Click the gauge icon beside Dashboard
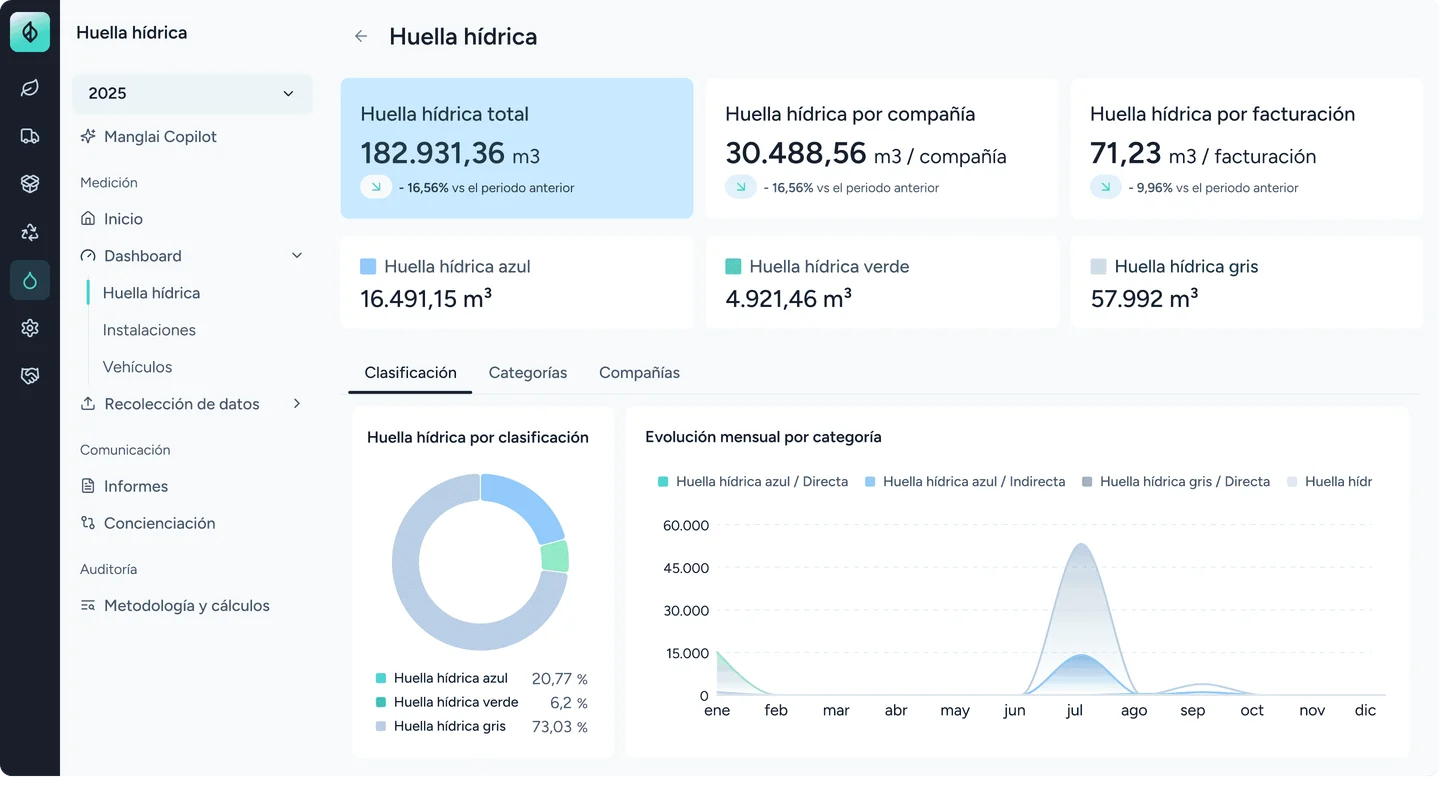Image resolution: width=1440 pixels, height=786 pixels. 88,256
